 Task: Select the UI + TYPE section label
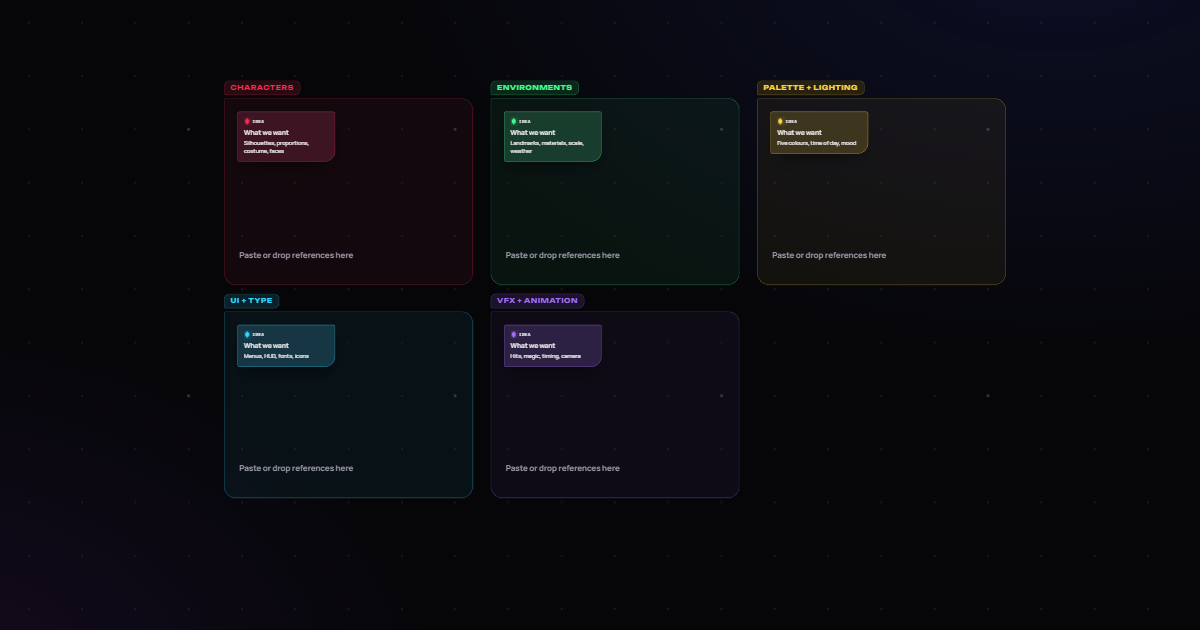(251, 301)
